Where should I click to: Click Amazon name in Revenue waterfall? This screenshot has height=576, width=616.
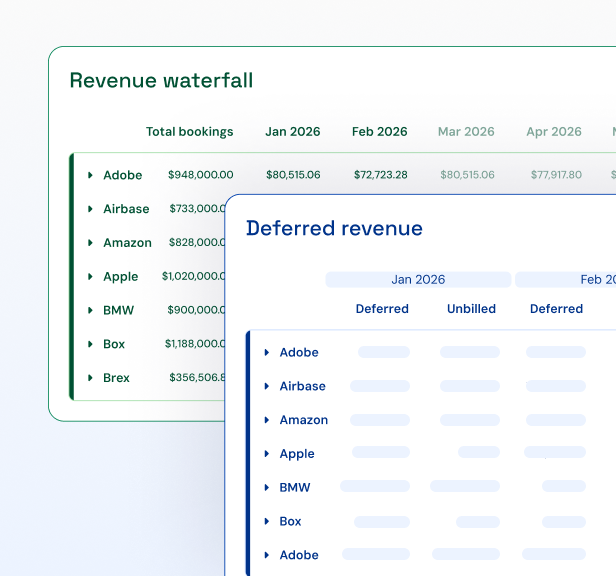(127, 242)
